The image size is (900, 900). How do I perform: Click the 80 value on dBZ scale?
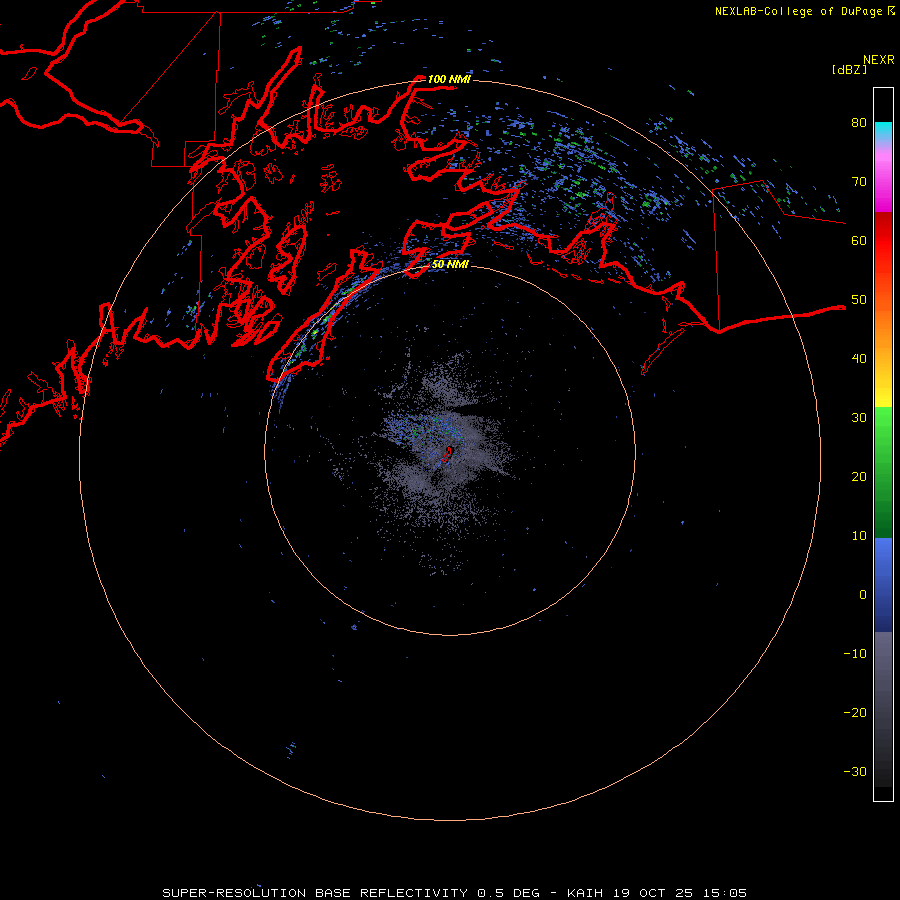[859, 123]
